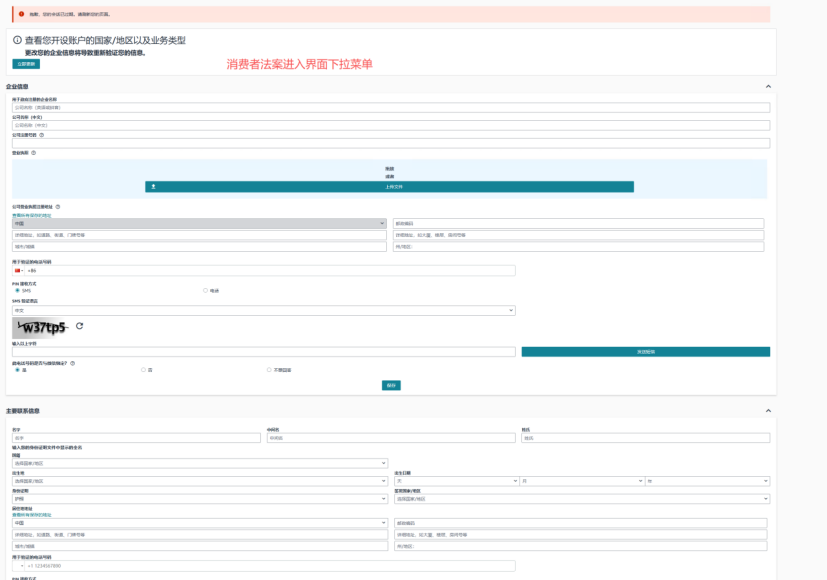The height and width of the screenshot is (580, 827).
Task: Refresh the captcha image
Action: coord(79,326)
